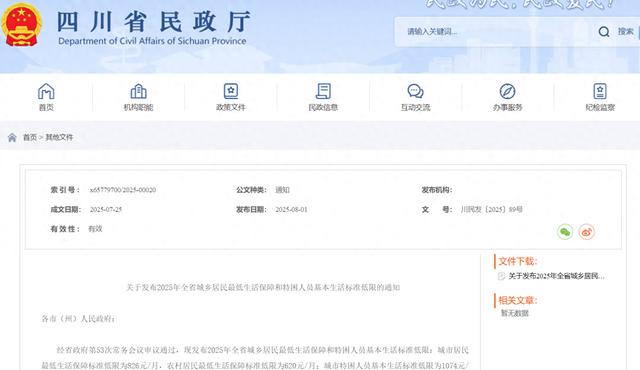Open the 民政信息 scroll icon
Viewport: 640px width, 370px height.
[323, 91]
